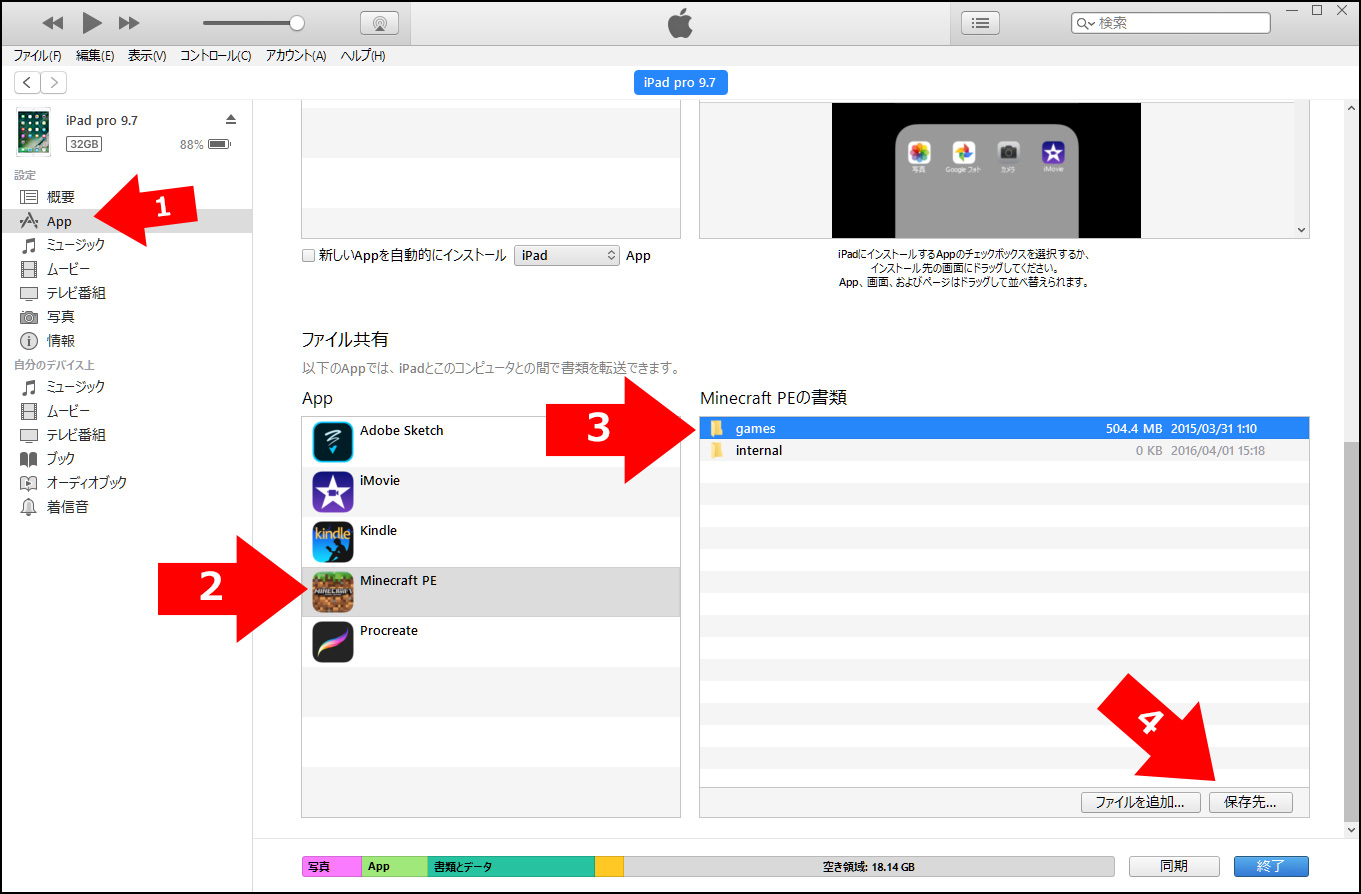
Task: Click the ファイルを追加... button
Action: [1141, 802]
